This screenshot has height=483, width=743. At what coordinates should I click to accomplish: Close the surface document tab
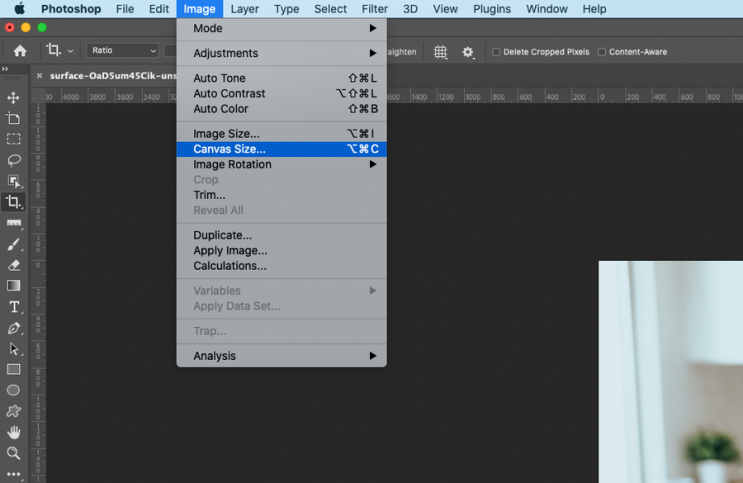click(39, 76)
